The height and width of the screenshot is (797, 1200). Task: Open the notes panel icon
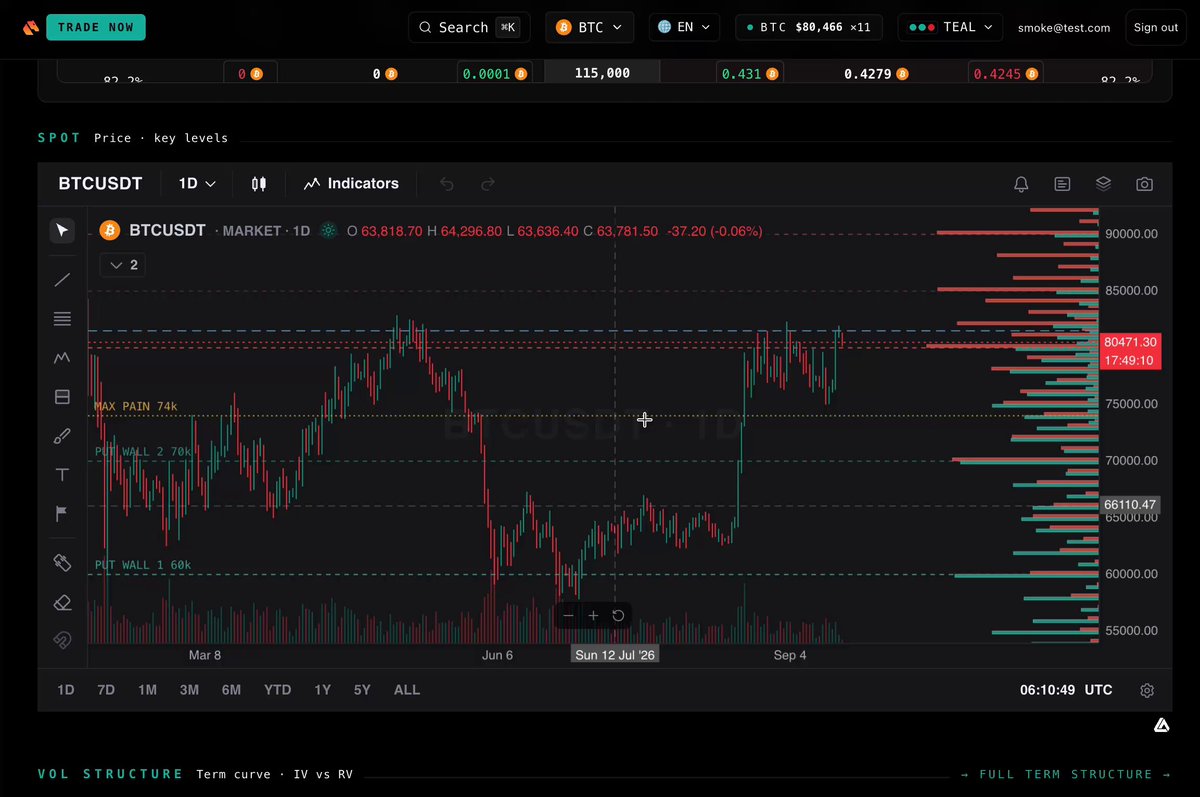(1062, 184)
